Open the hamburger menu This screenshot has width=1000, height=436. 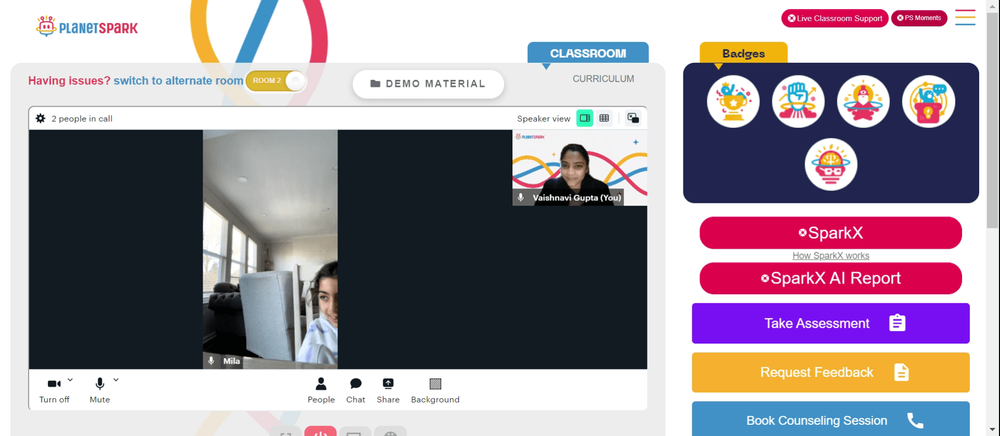965,17
